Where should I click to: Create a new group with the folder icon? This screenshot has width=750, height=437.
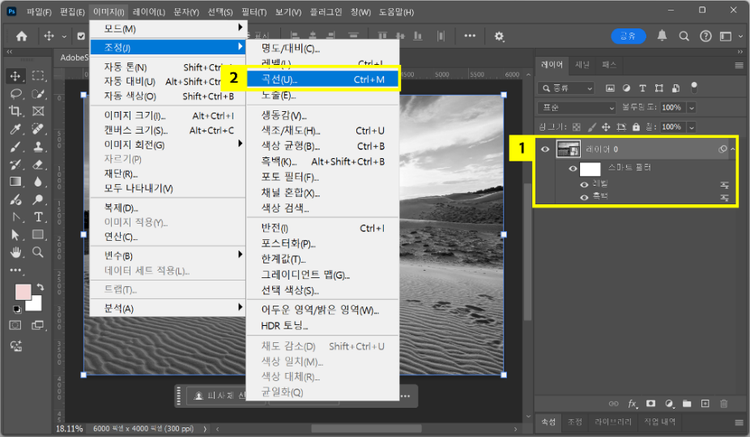(687, 404)
